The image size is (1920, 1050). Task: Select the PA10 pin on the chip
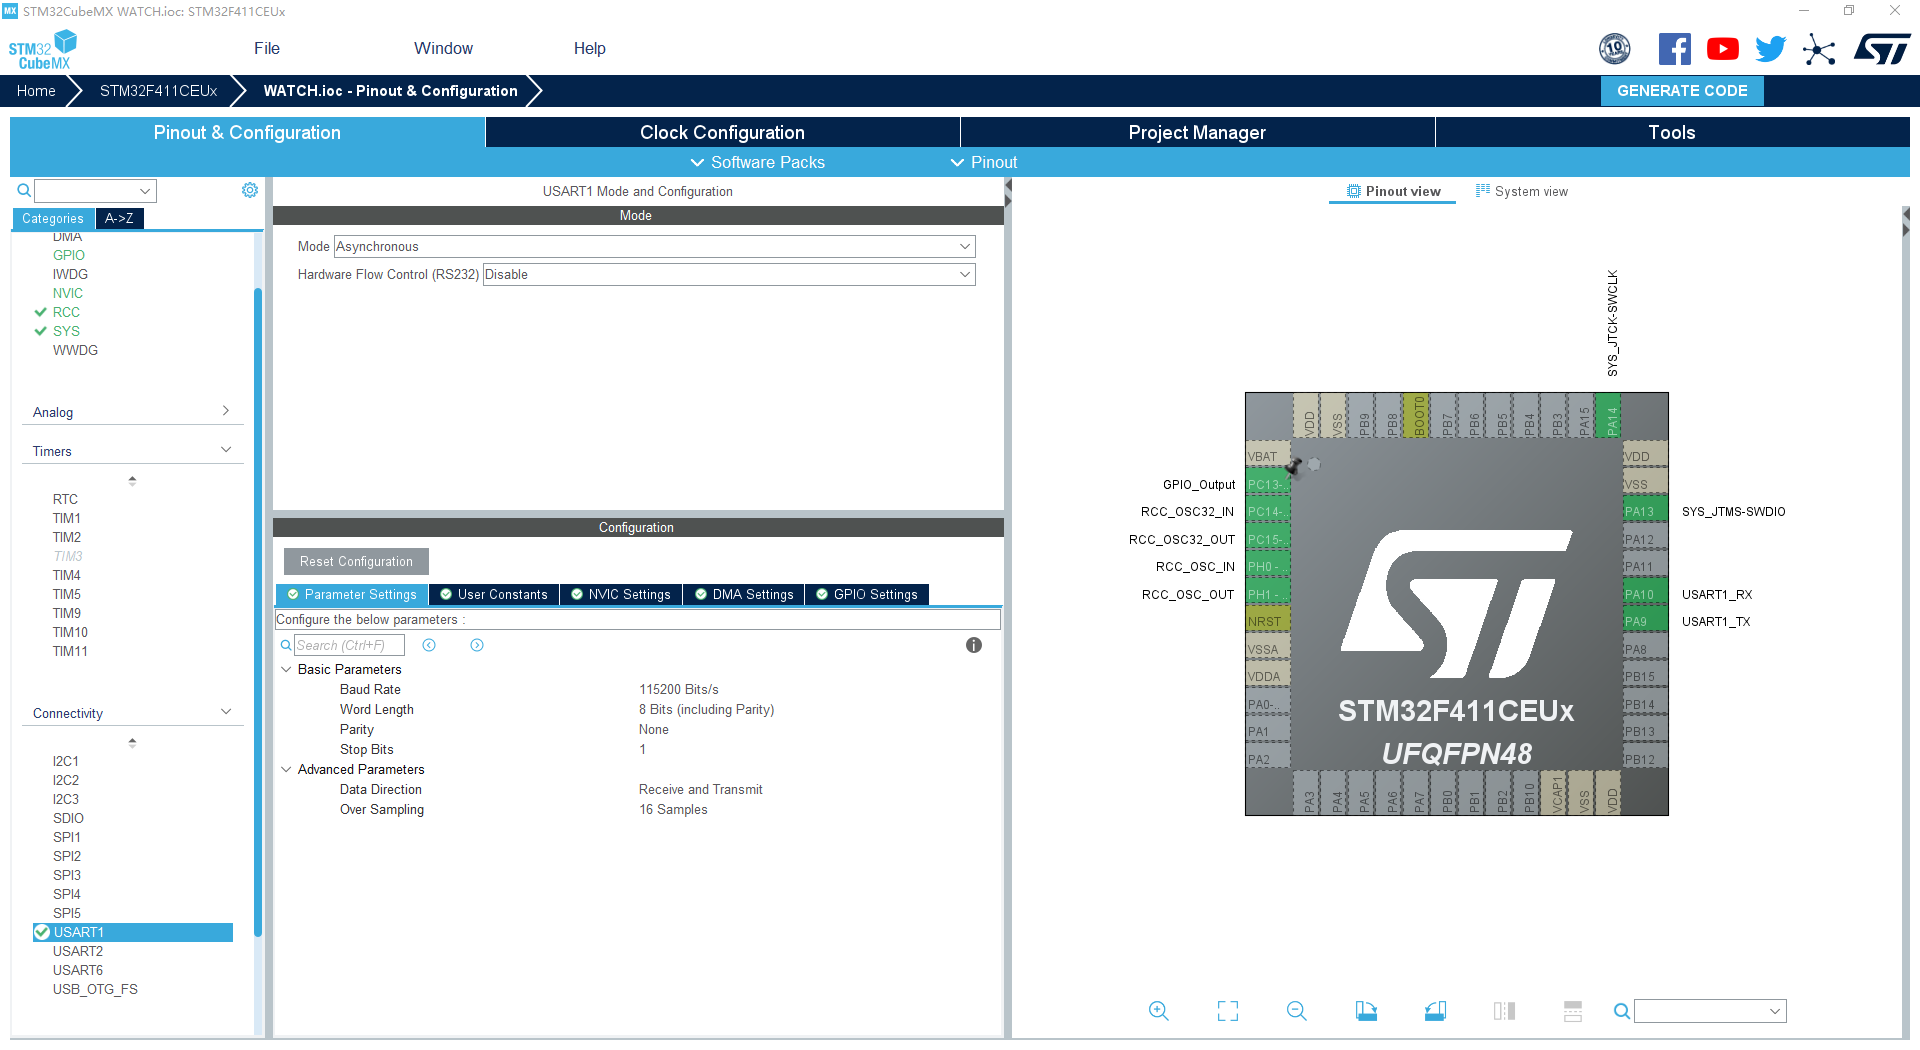click(x=1645, y=594)
